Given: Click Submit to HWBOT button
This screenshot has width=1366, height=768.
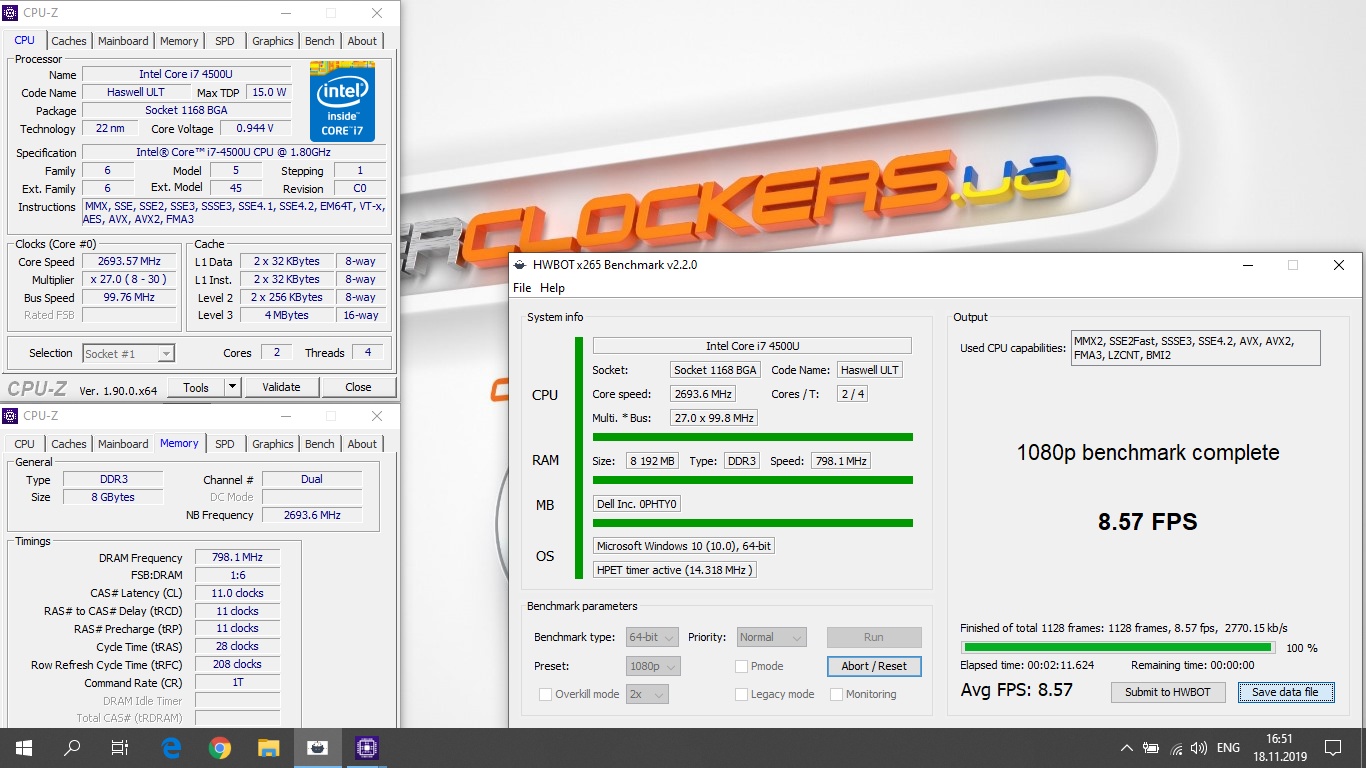Looking at the screenshot, I should point(1168,692).
